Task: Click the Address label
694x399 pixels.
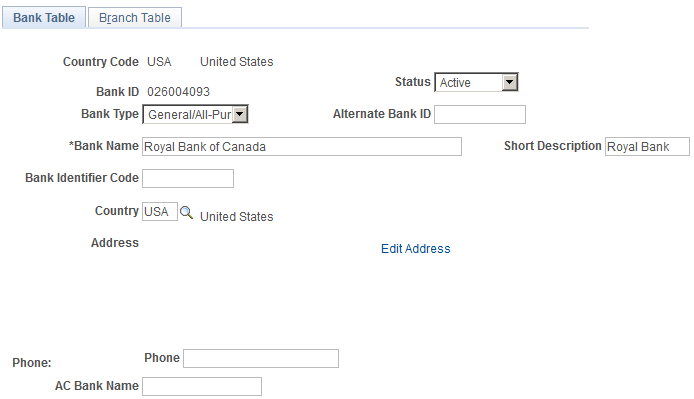Action: point(115,243)
